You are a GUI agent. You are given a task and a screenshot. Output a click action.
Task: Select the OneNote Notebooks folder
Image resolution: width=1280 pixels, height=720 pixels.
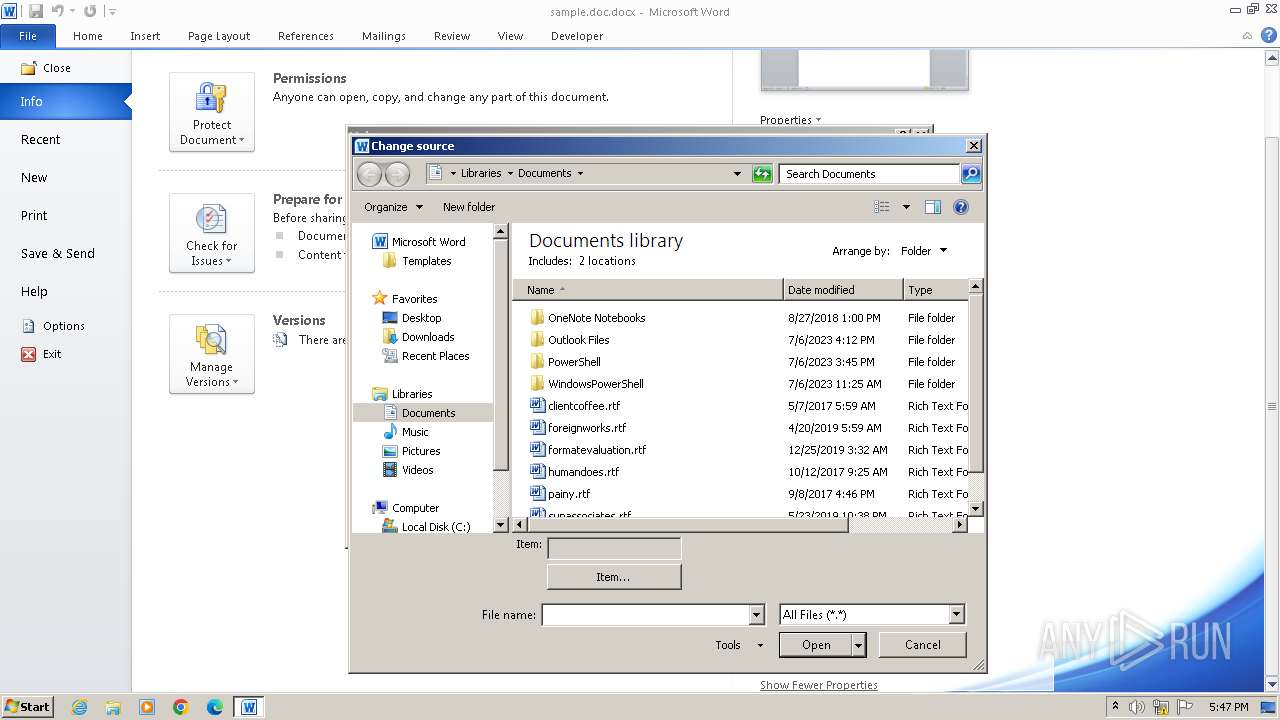tap(596, 318)
